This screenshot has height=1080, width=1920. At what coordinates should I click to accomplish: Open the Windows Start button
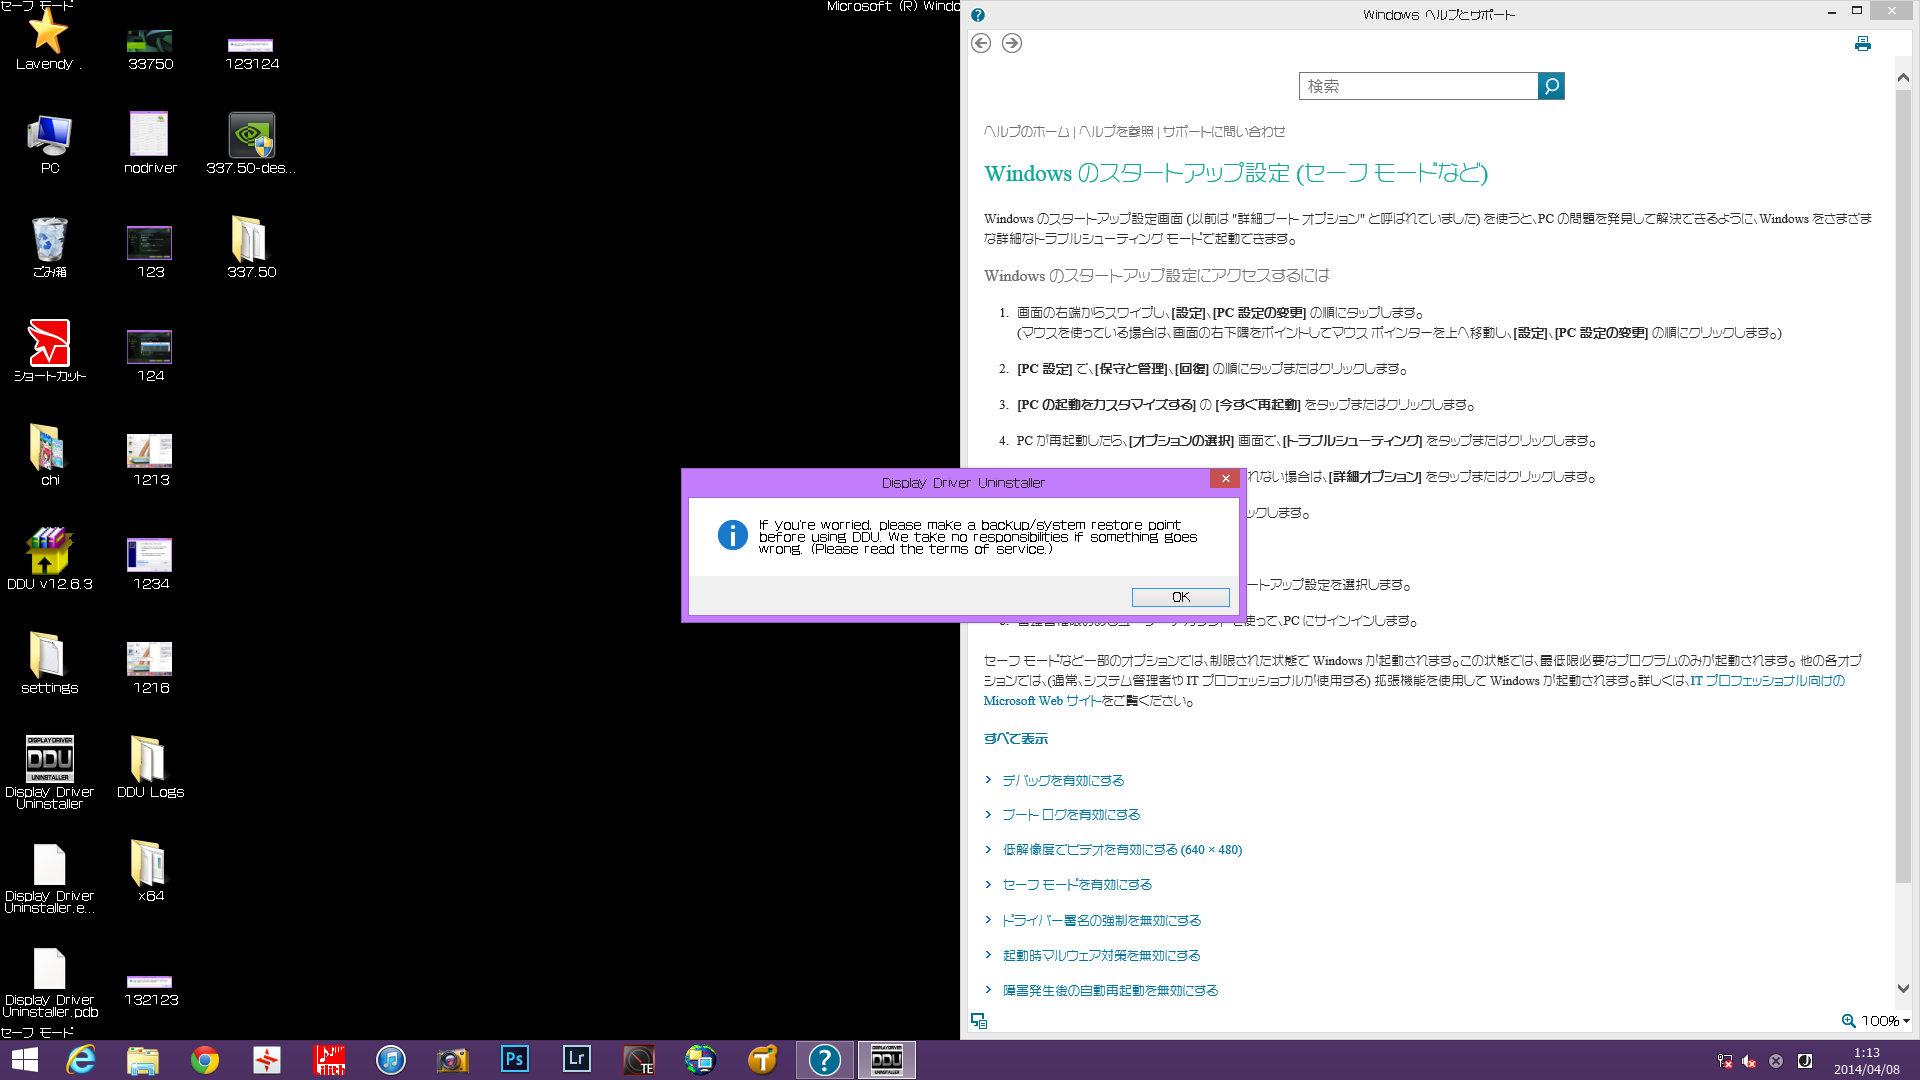24,1060
